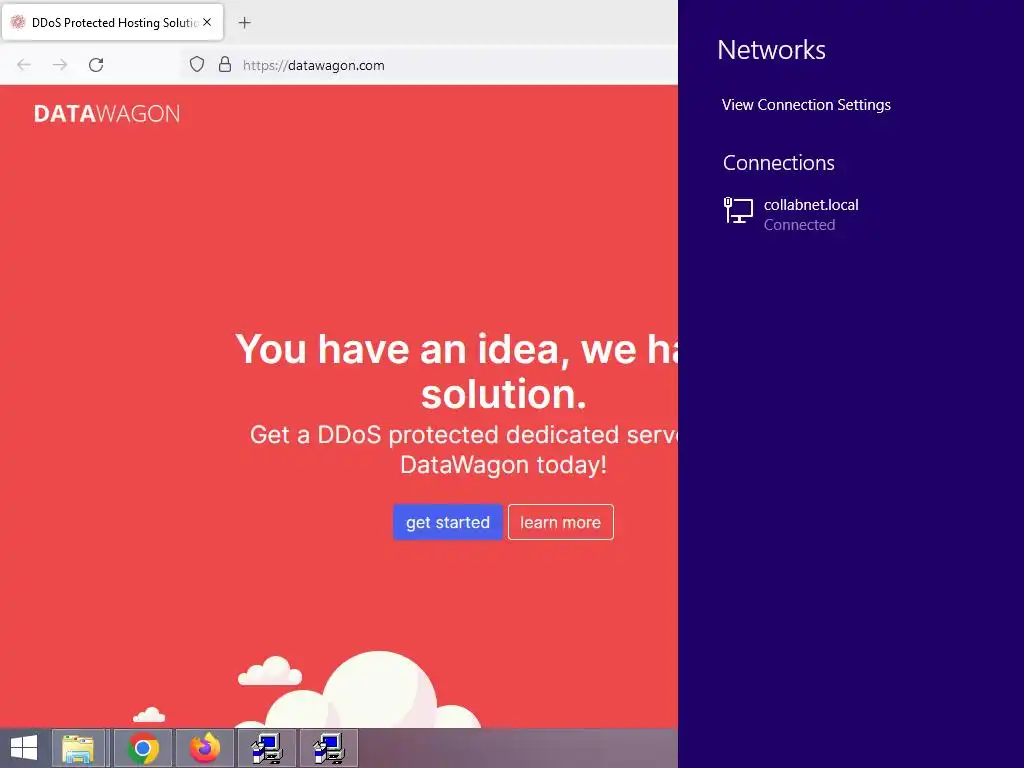Click the wired network computer icon
1024x768 pixels.
pos(738,210)
